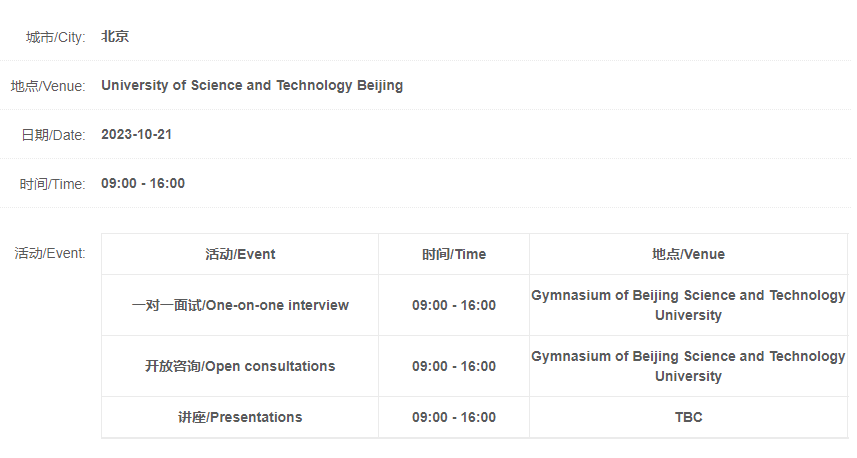This screenshot has height=458, width=857.
Task: Select the Open consultations row cell
Action: (x=240, y=366)
